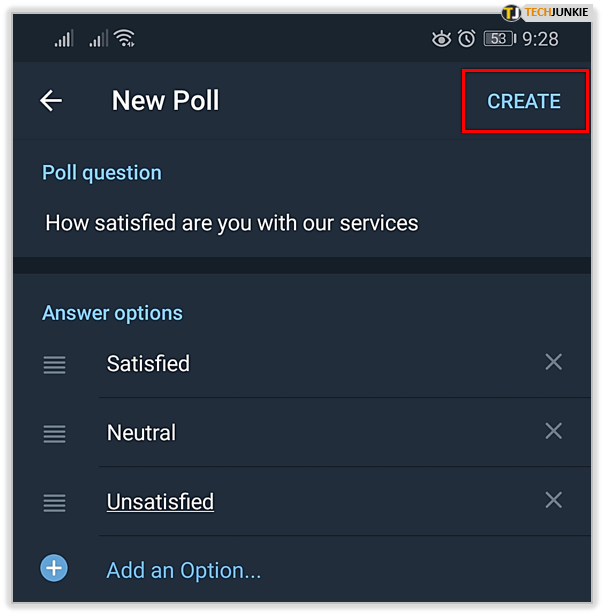The image size is (604, 615).
Task: Tap the alarm clock status icon
Action: coord(466,39)
